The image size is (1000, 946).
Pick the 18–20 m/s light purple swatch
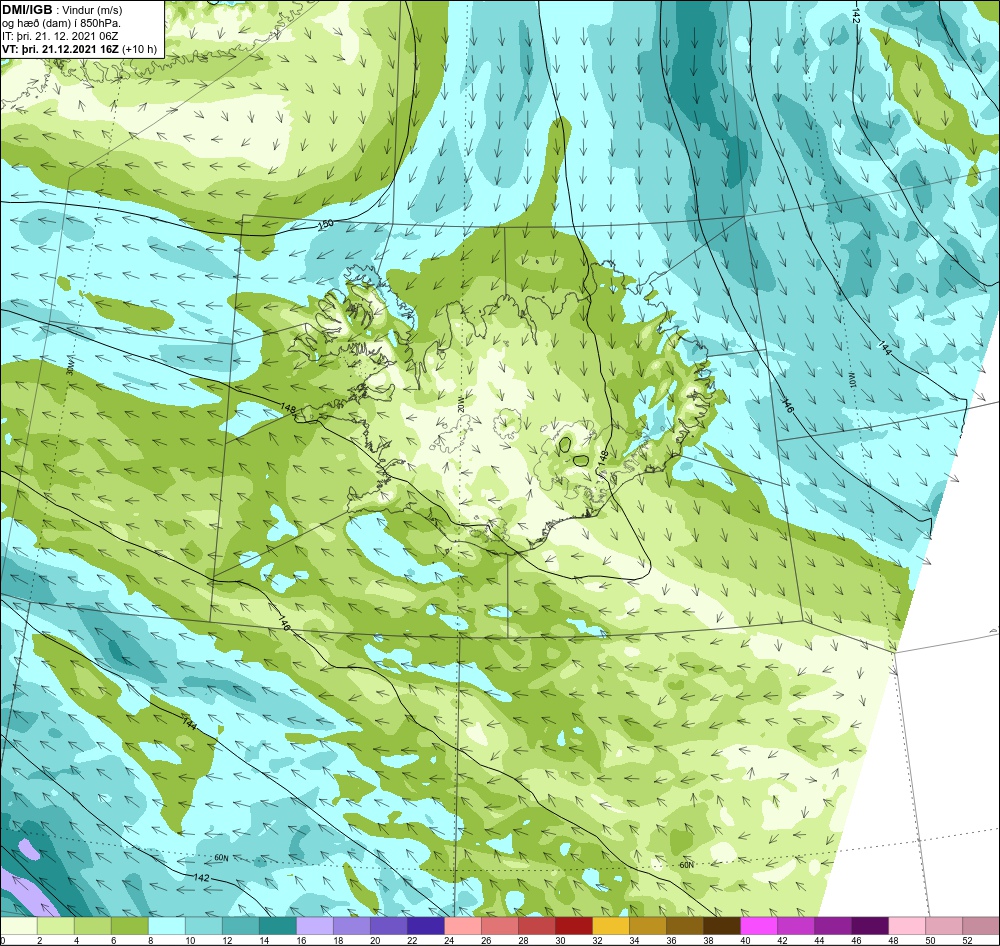click(352, 926)
